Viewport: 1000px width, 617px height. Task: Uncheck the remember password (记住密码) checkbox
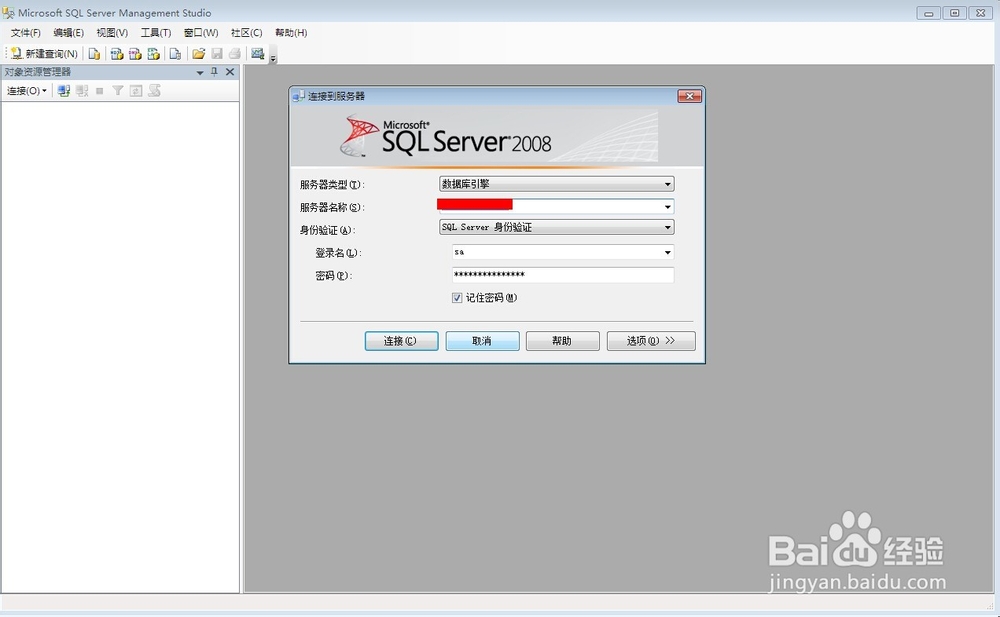pyautogui.click(x=457, y=298)
